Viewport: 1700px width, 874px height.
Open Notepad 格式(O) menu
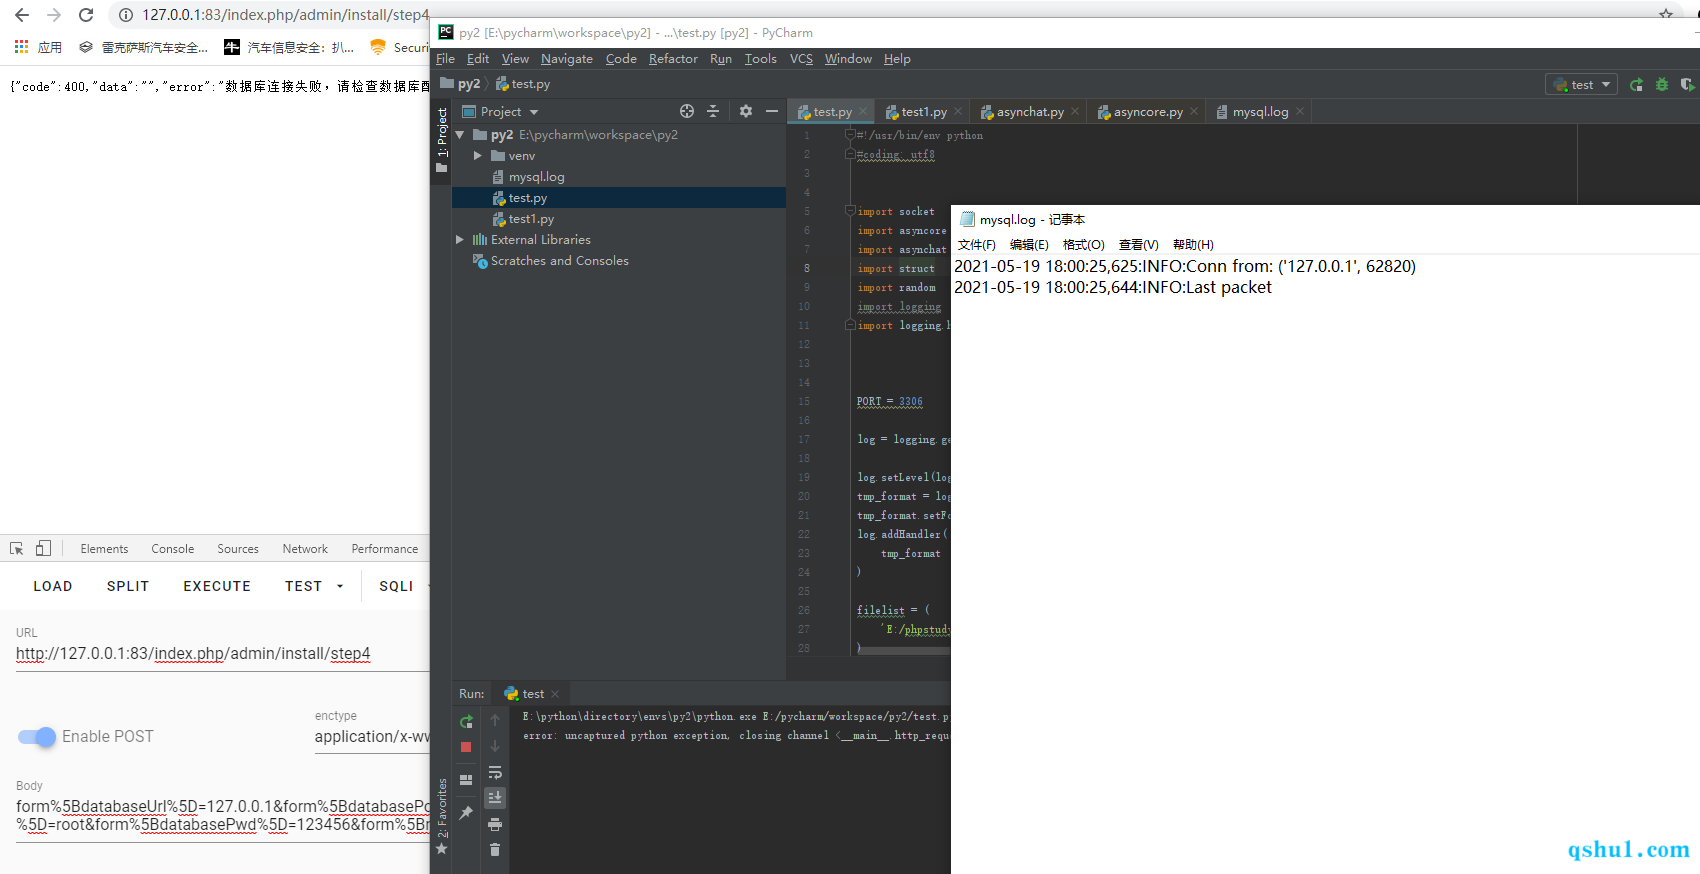click(1083, 245)
